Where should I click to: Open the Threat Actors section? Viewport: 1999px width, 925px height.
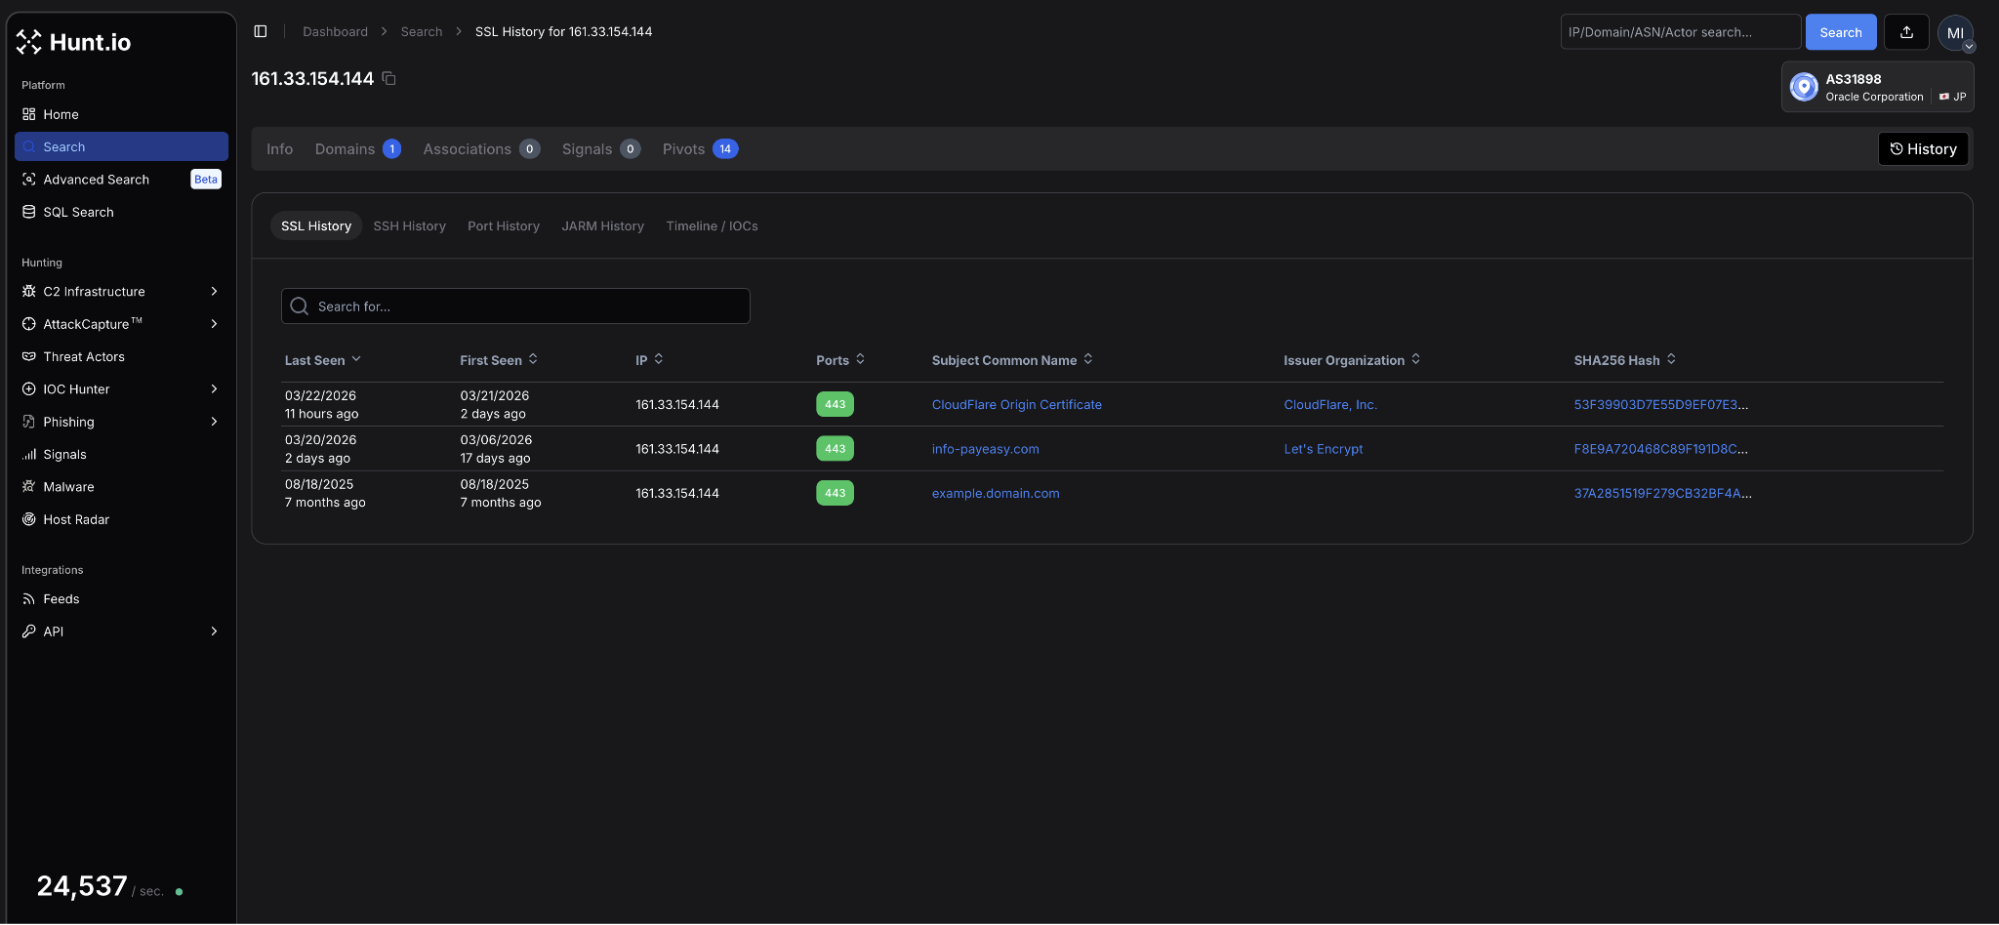83,357
